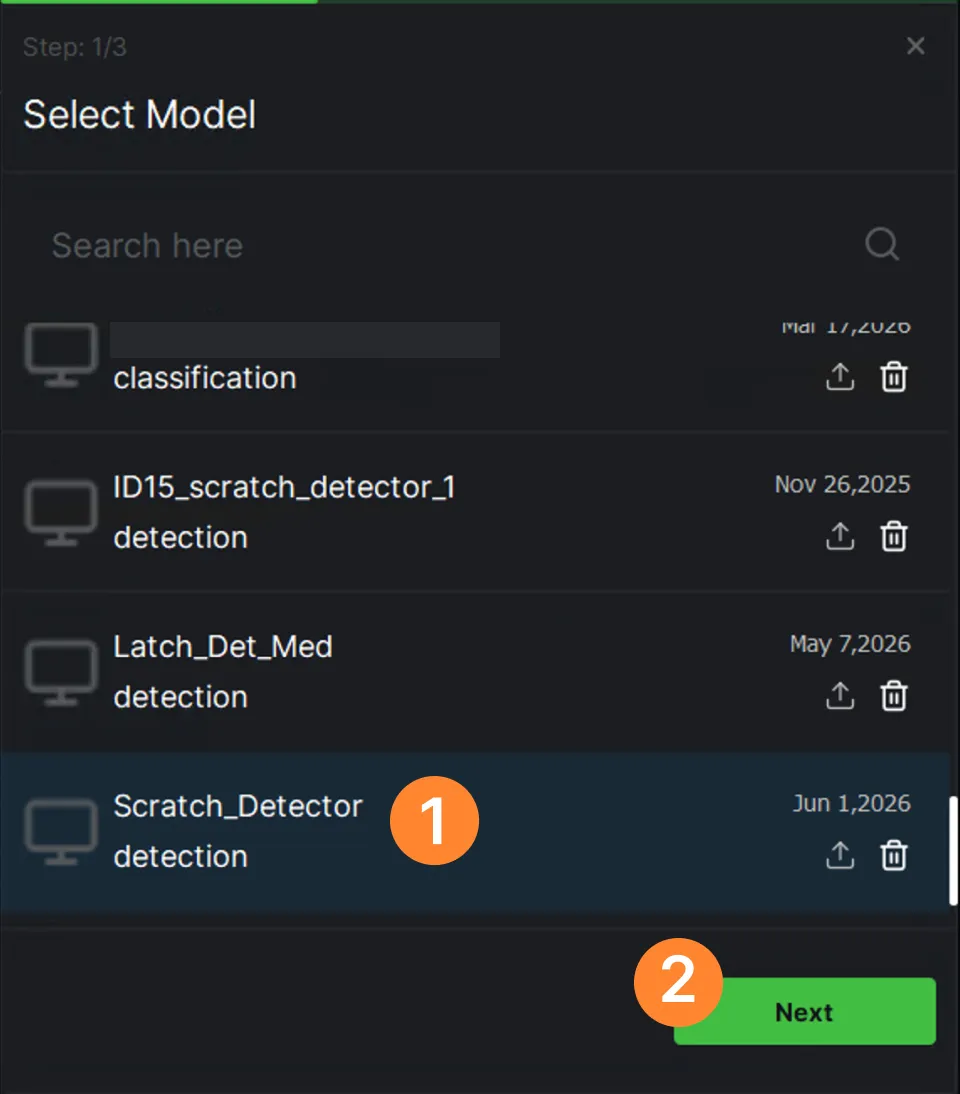Image resolution: width=960 pixels, height=1094 pixels.
Task: Select the Latch_Det_Med model row
Action: click(475, 672)
